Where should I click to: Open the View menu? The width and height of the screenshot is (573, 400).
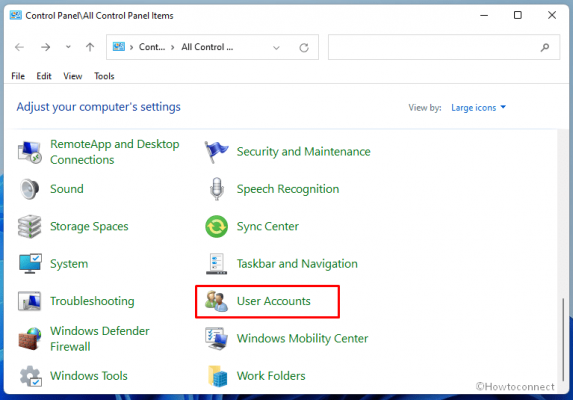coord(73,76)
